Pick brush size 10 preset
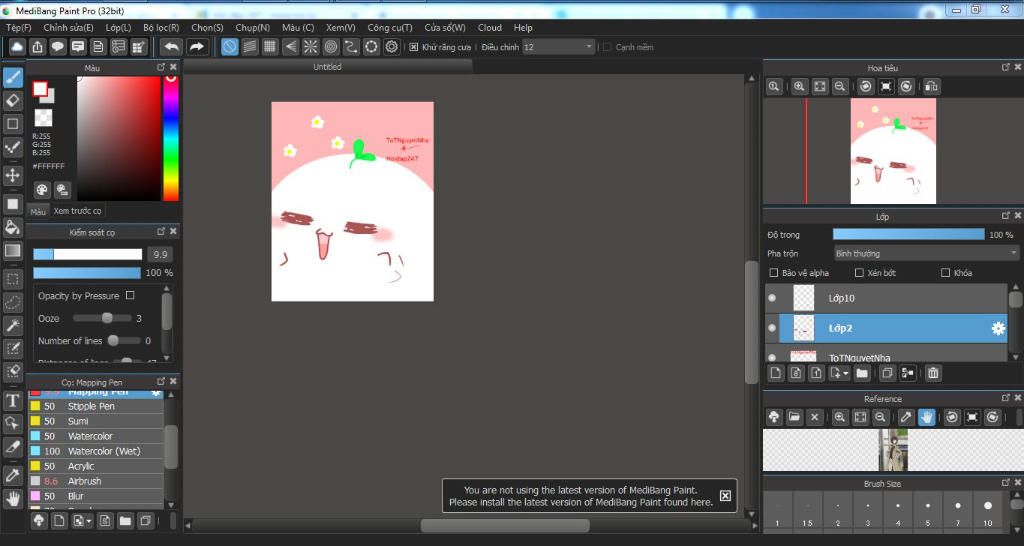 tap(987, 511)
